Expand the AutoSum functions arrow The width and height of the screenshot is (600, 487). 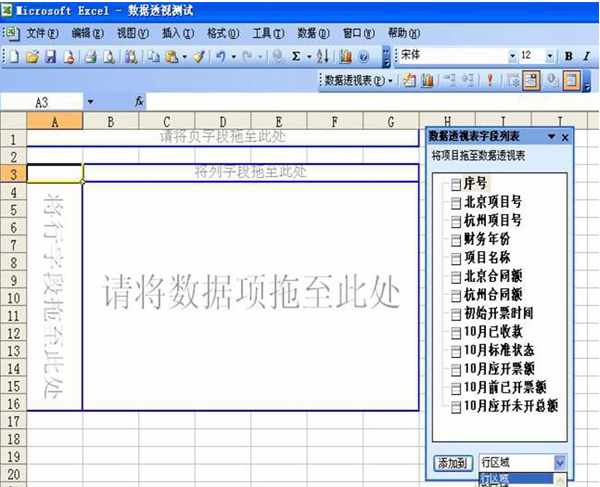(x=309, y=57)
